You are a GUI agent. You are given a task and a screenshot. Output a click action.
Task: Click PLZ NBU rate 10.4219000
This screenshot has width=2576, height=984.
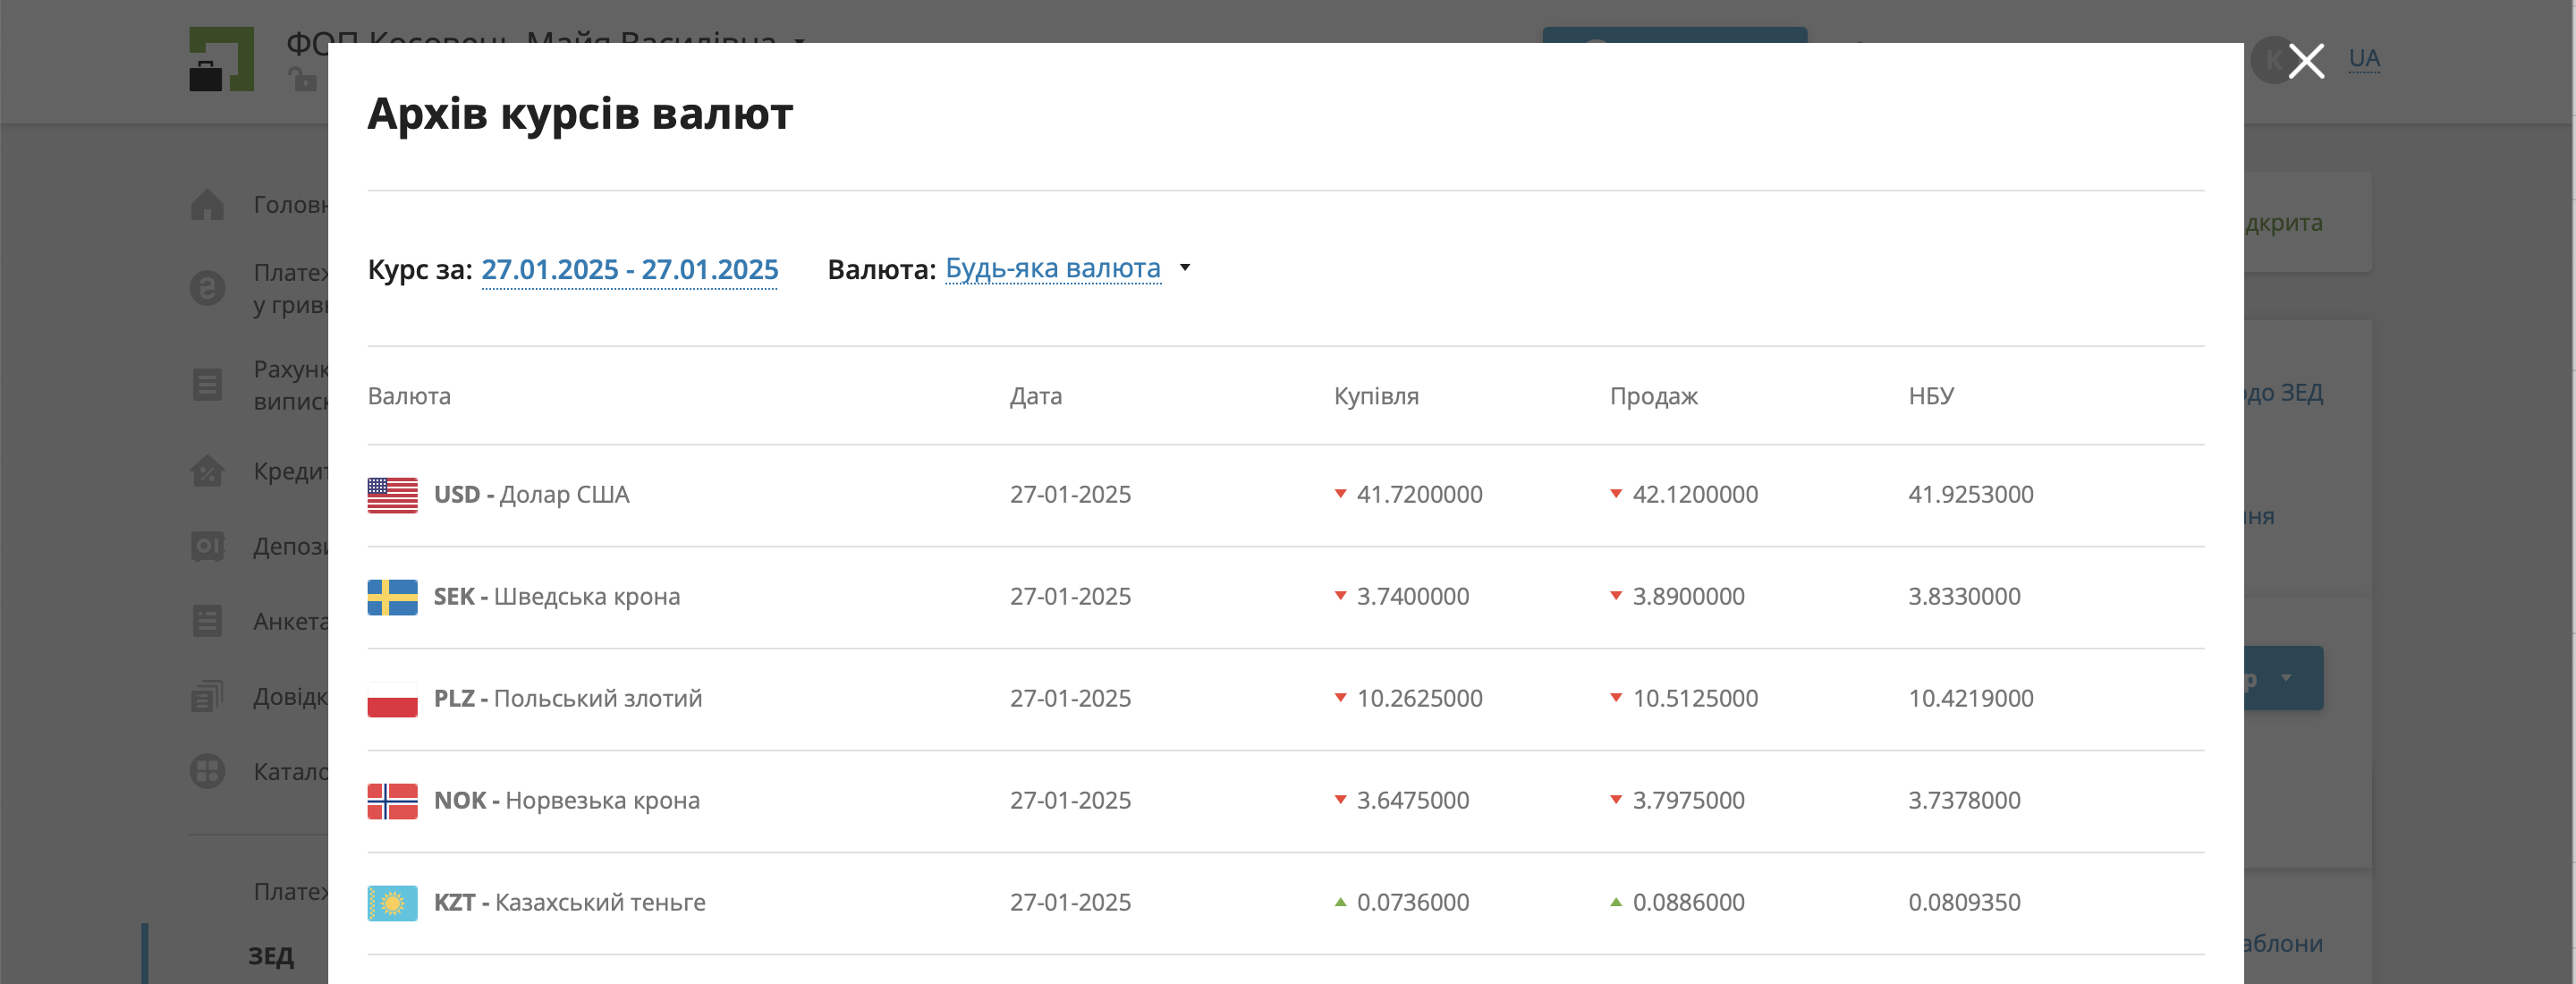[1970, 698]
